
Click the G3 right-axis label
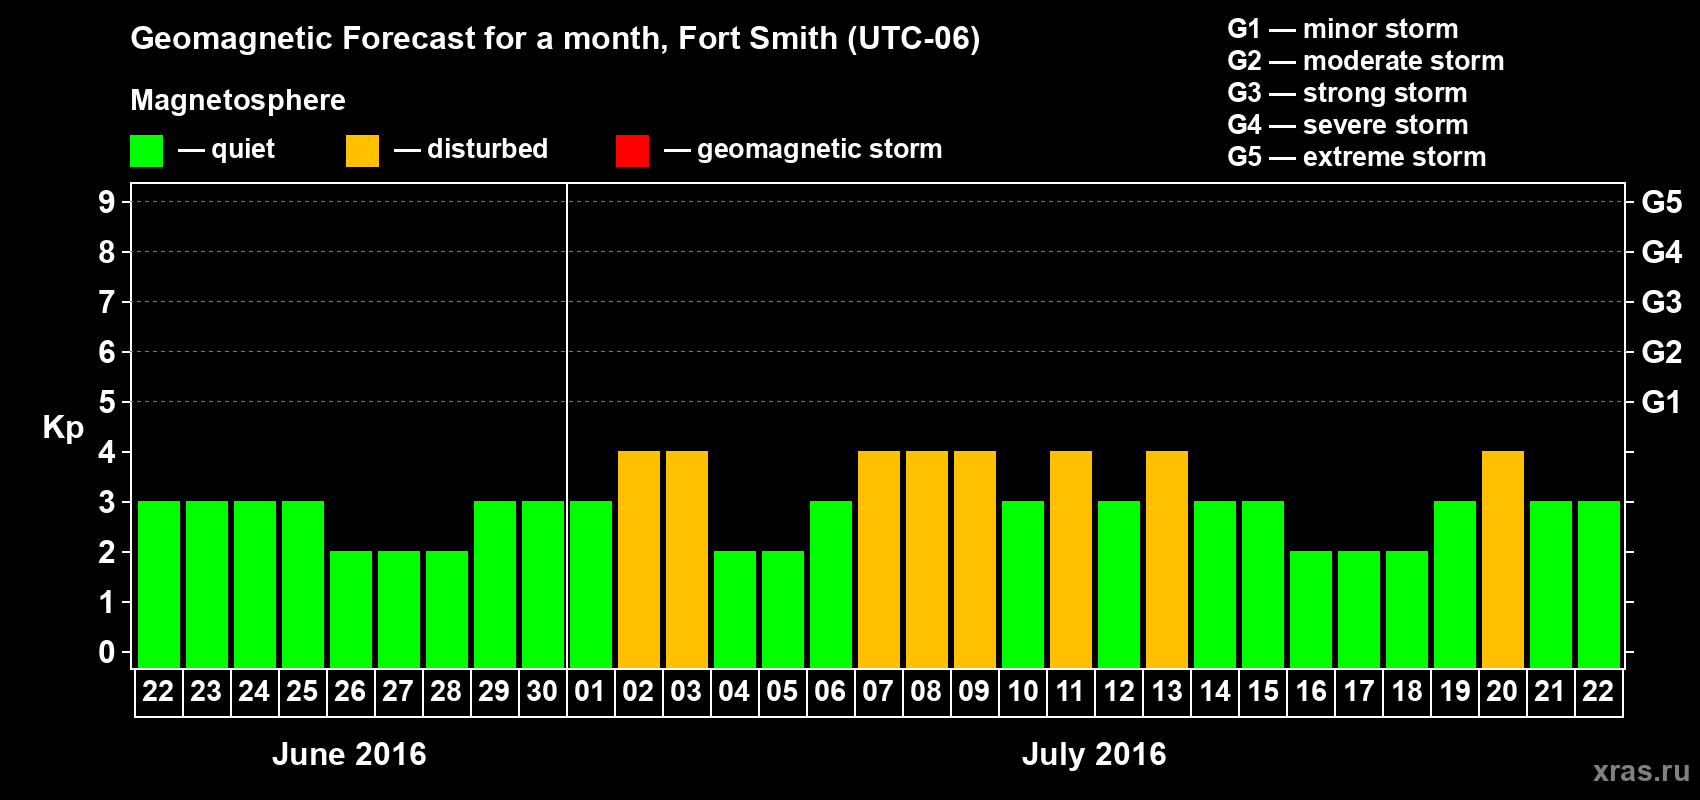click(x=1662, y=302)
